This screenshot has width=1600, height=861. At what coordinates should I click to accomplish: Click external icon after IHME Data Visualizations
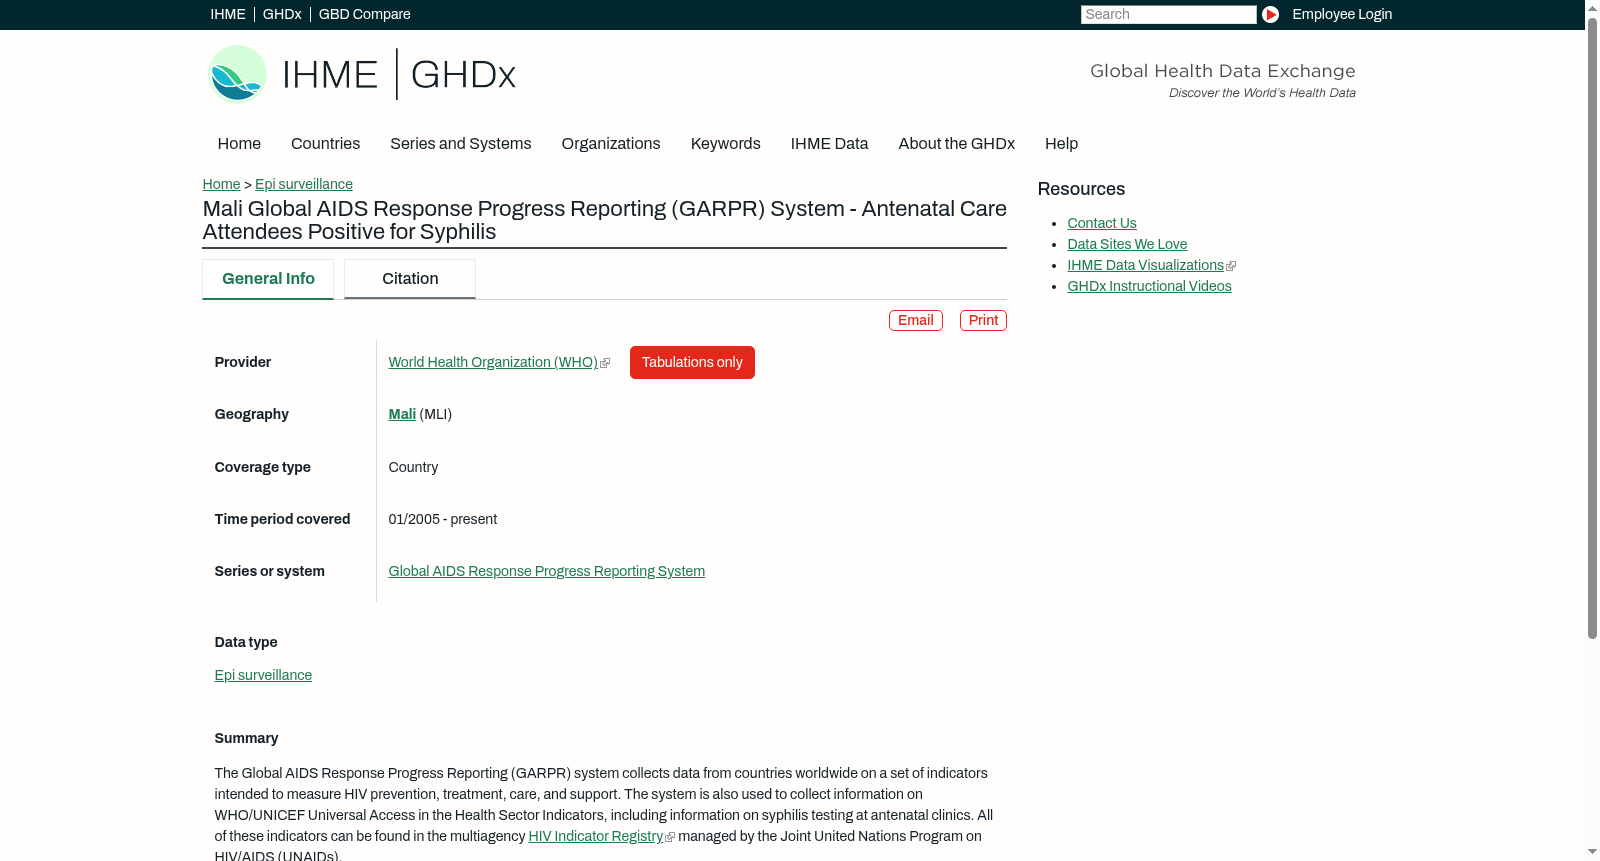tap(1231, 266)
